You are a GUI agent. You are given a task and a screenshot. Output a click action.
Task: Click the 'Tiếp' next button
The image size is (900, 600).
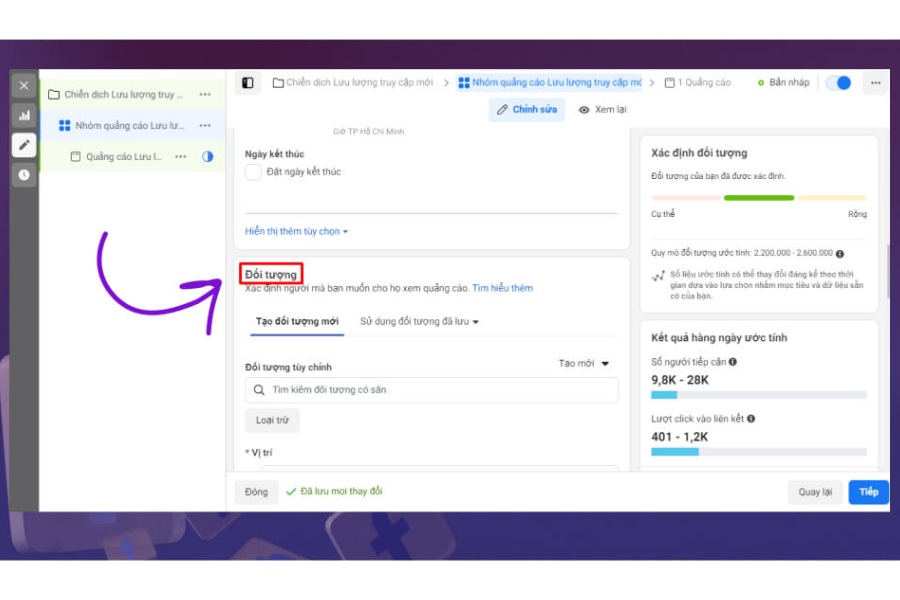(x=869, y=492)
